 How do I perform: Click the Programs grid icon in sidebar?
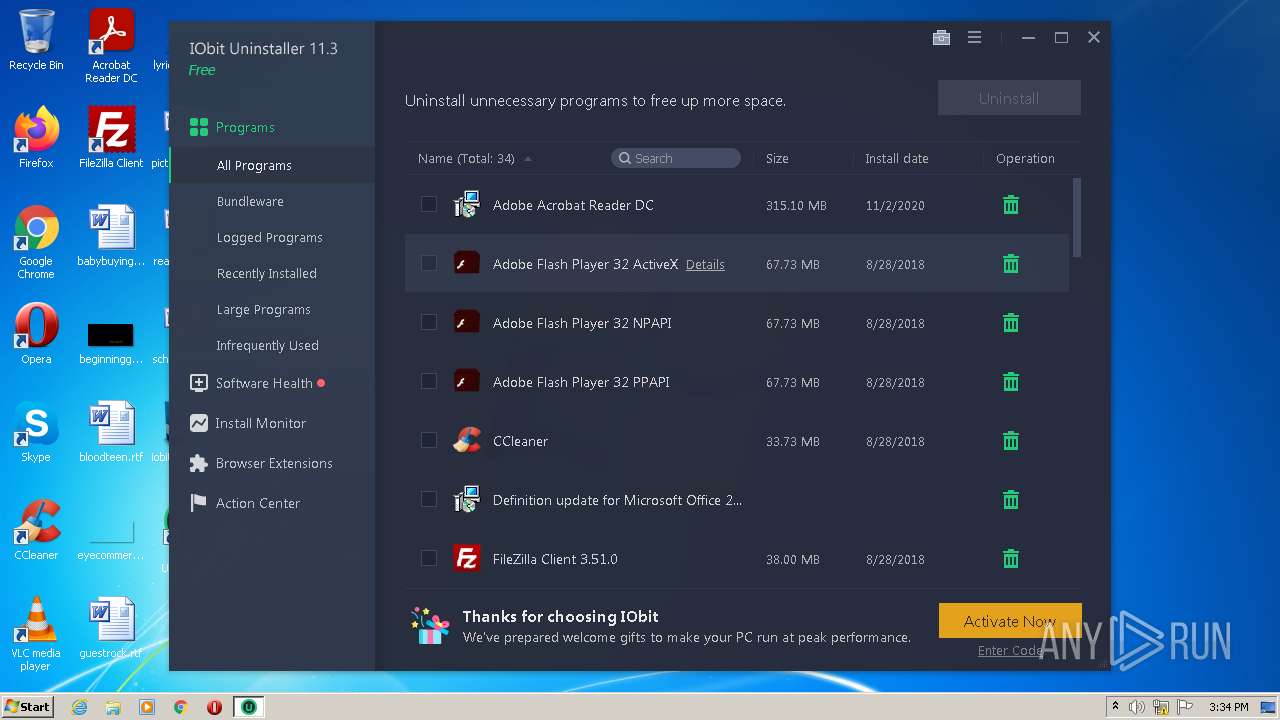coord(199,127)
